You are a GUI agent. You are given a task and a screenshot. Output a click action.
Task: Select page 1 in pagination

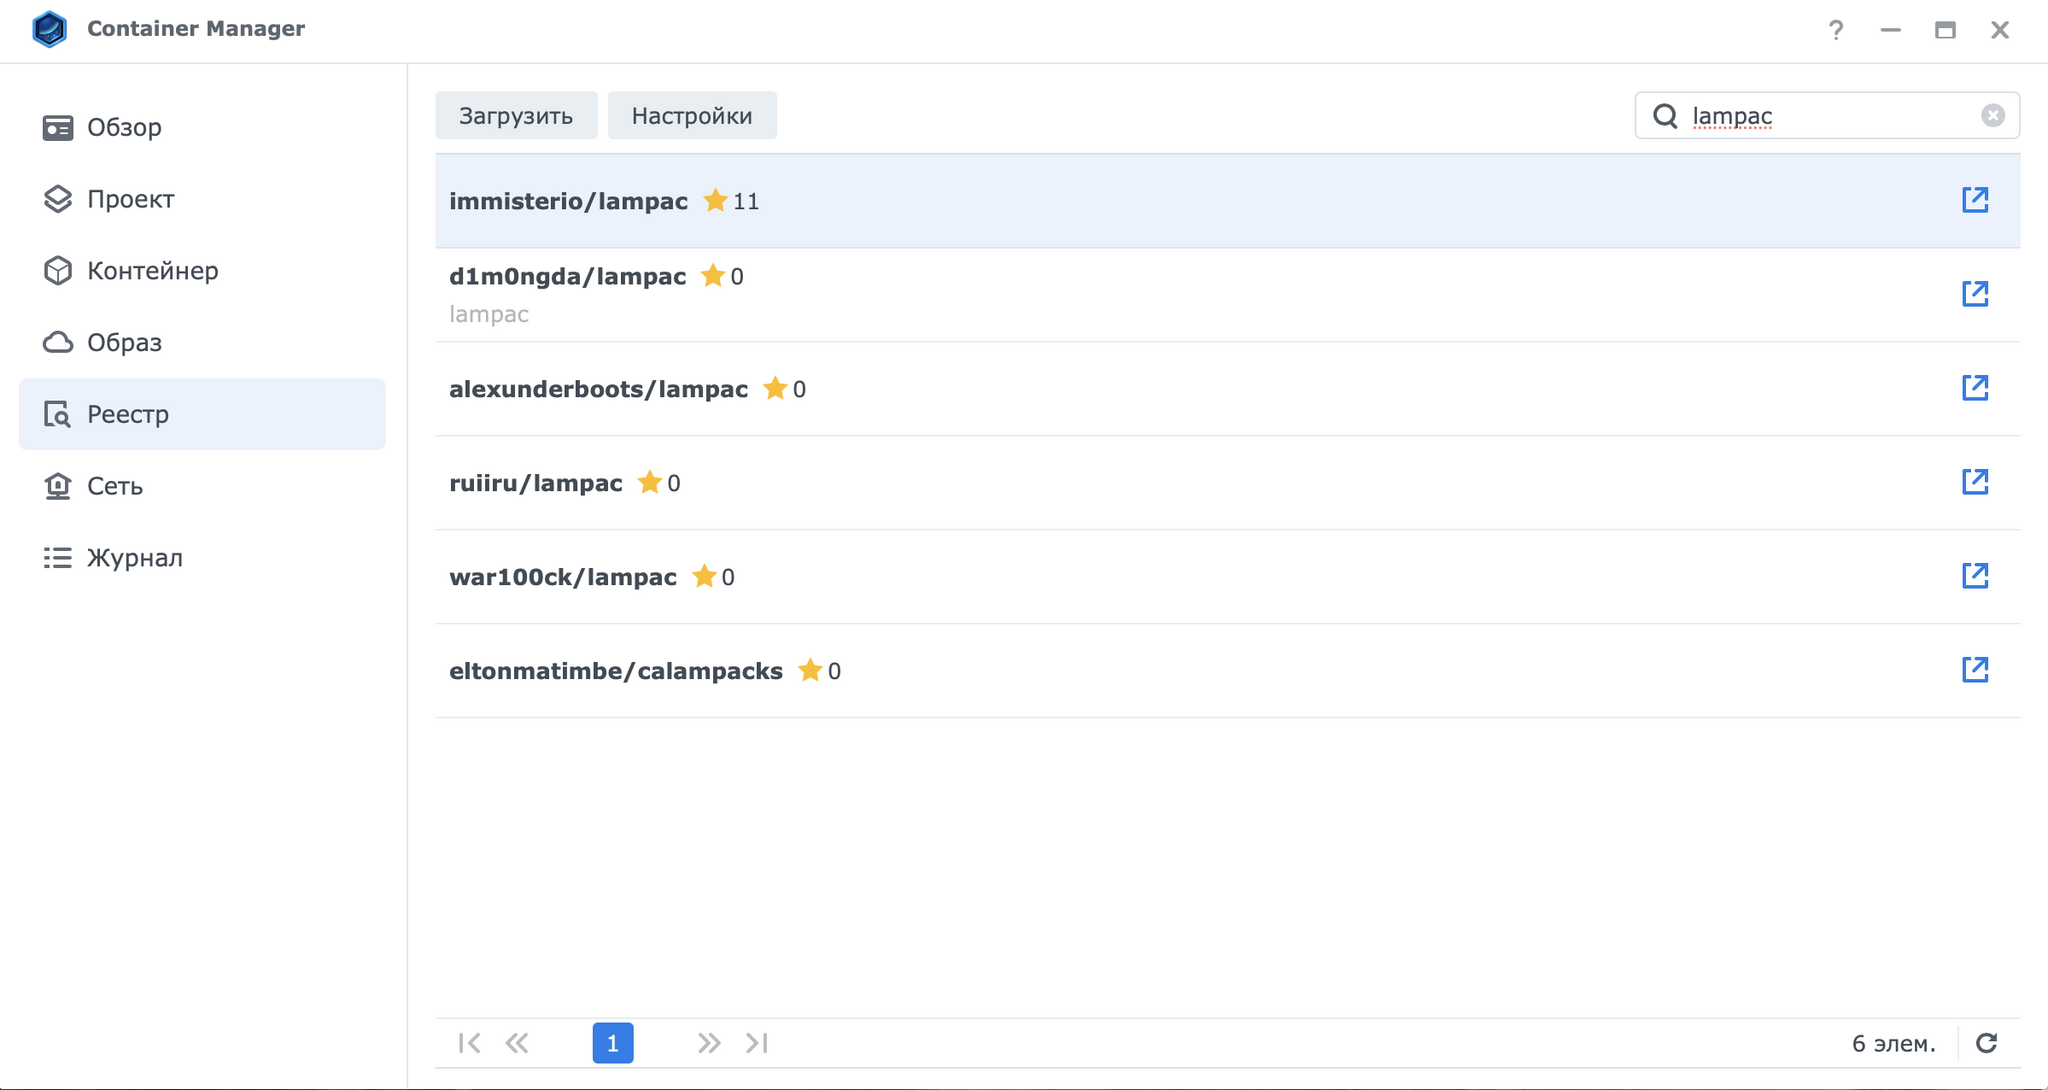612,1043
